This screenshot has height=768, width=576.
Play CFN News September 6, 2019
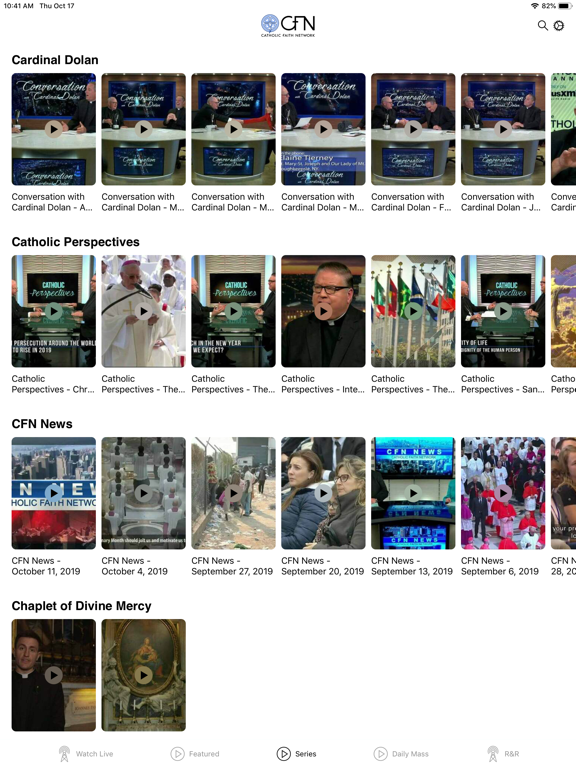point(503,493)
